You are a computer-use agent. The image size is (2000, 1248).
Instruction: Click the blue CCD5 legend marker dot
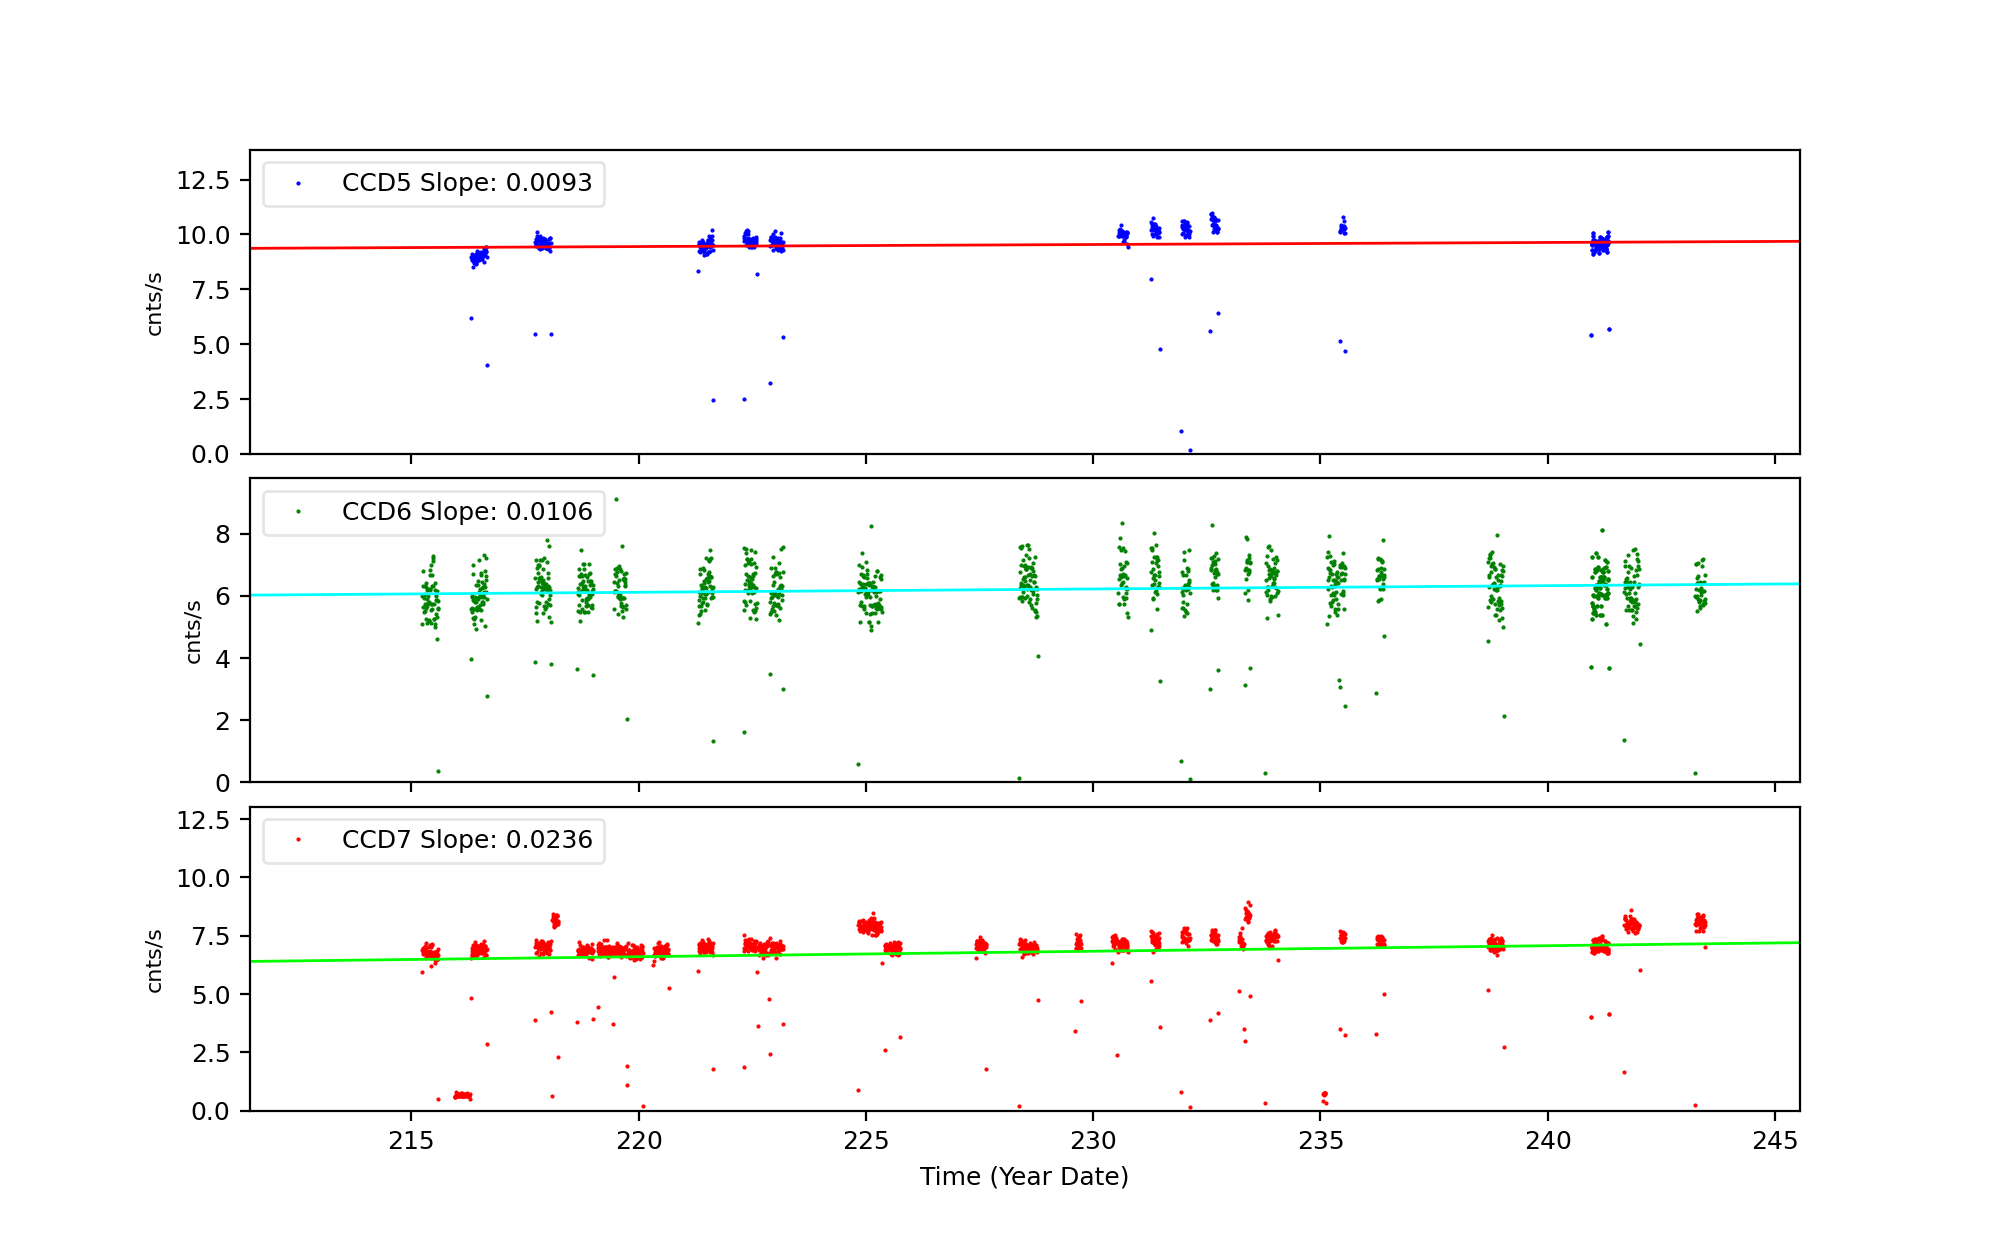pyautogui.click(x=298, y=184)
